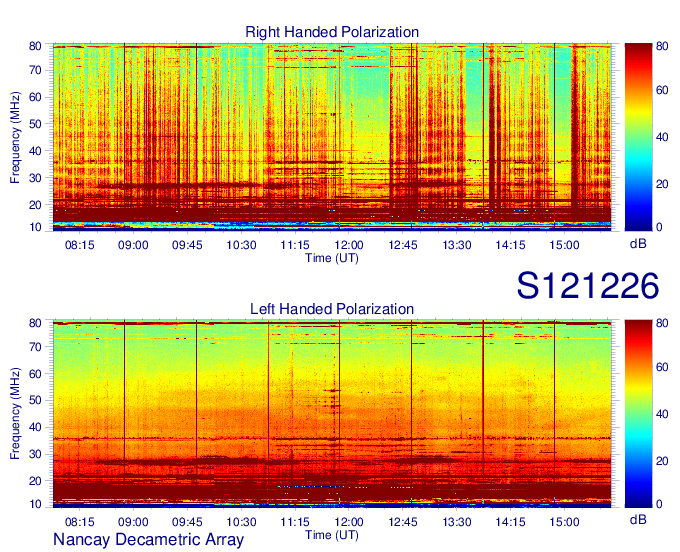The image size is (680, 552).
Task: Click the right-handed polarization spectrogram image
Action: pyautogui.click(x=332, y=137)
